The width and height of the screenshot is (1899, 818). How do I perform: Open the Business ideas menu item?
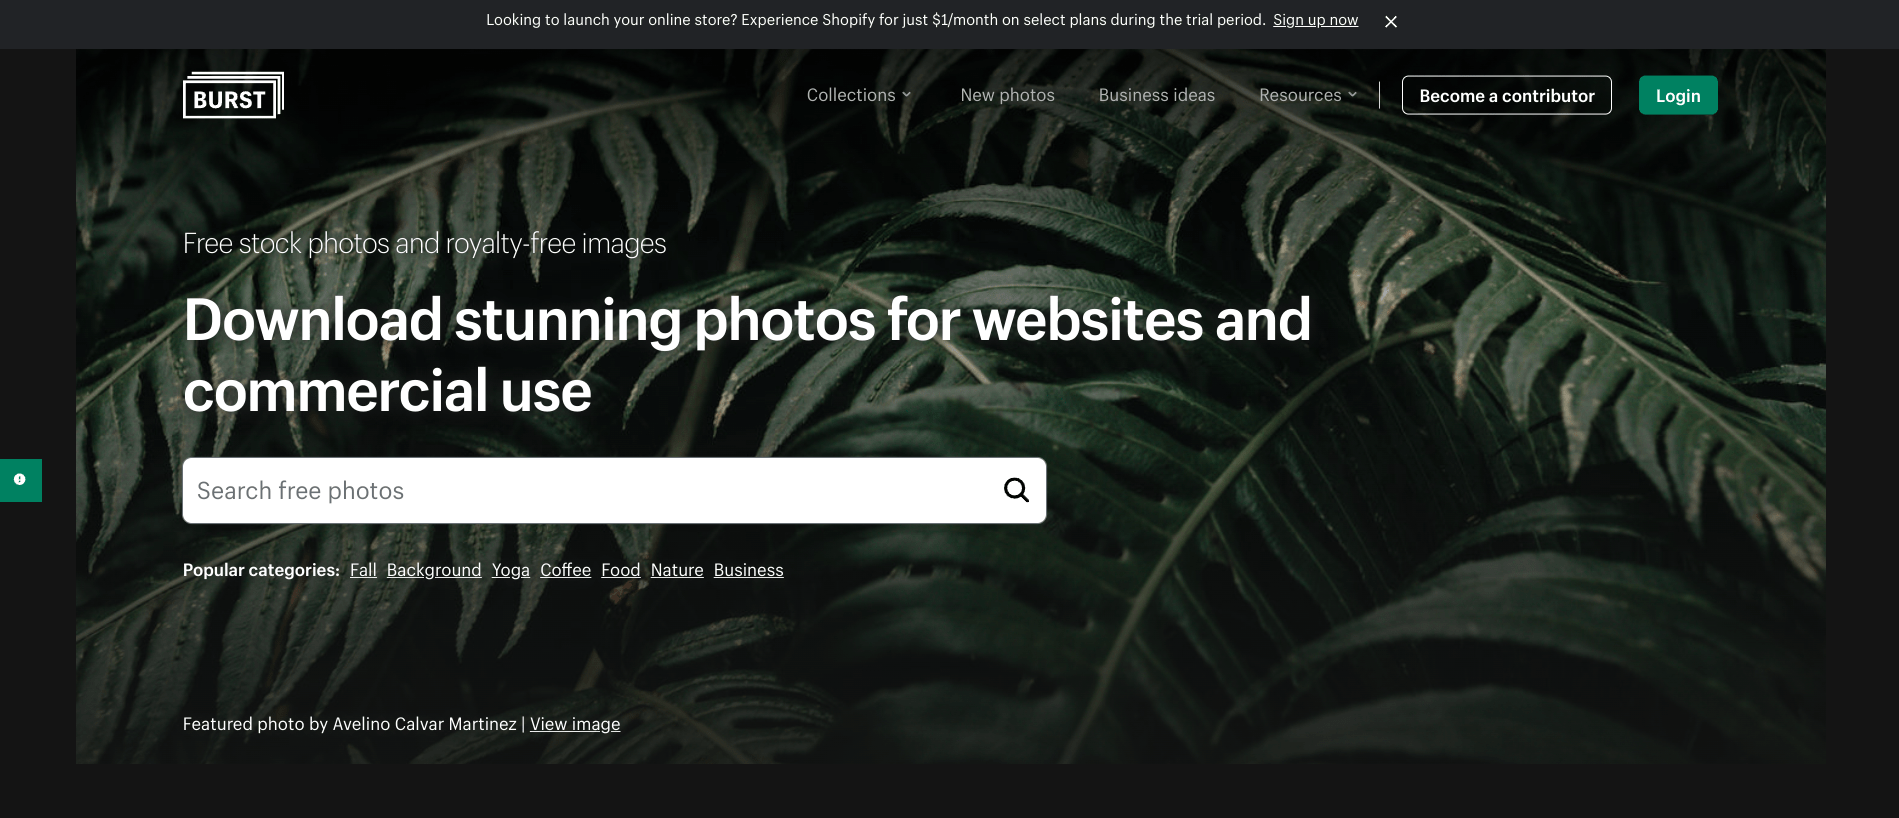pyautogui.click(x=1156, y=95)
